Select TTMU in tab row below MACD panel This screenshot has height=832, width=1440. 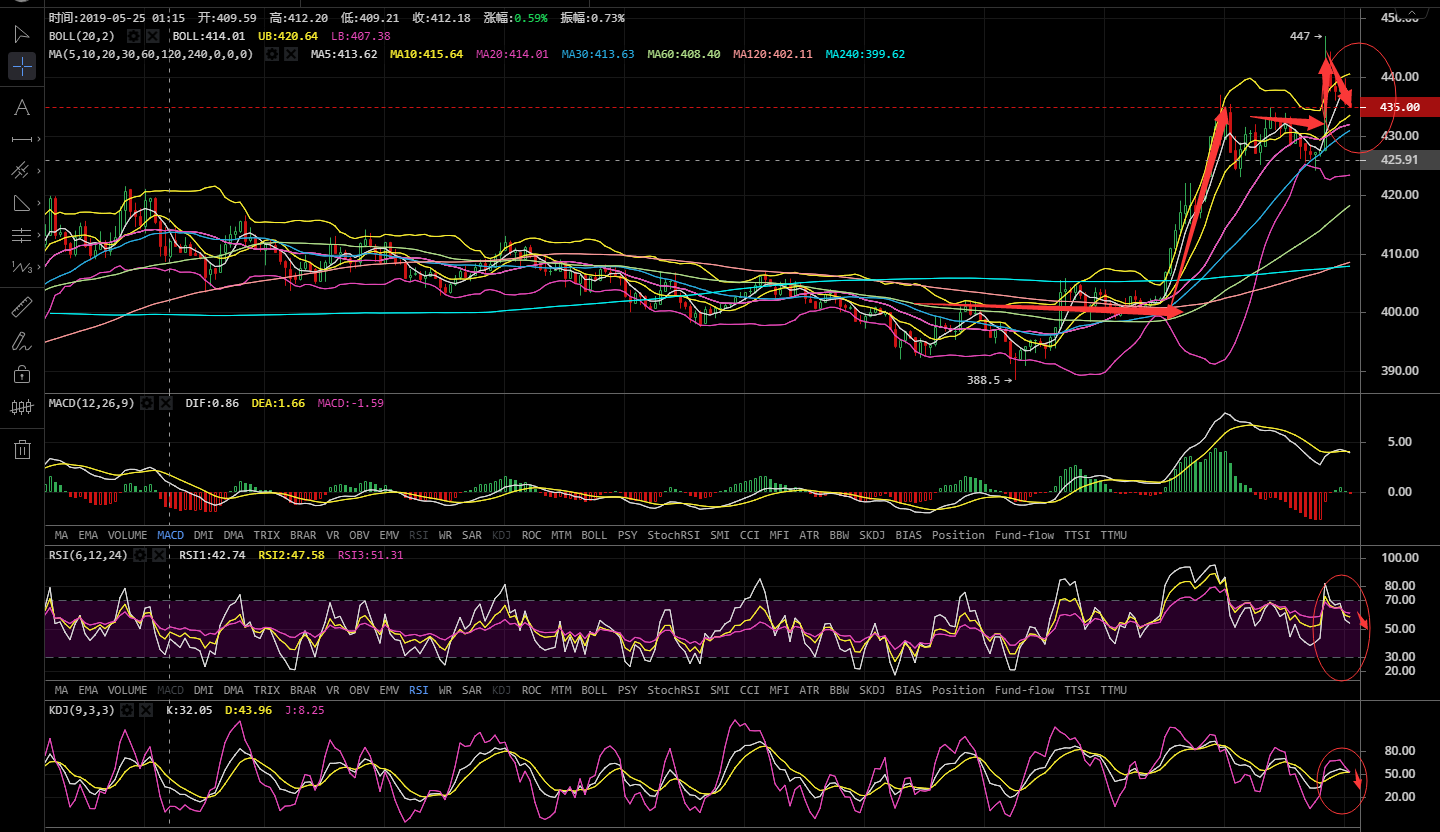click(x=1113, y=535)
